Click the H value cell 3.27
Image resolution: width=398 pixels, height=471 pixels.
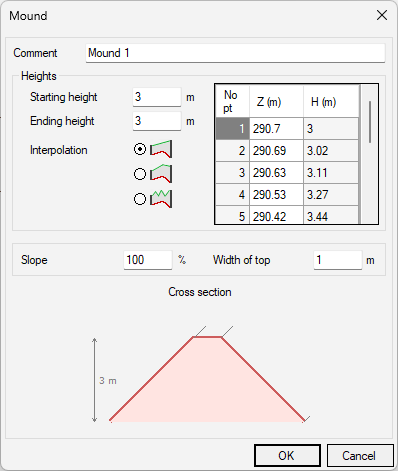(331, 195)
